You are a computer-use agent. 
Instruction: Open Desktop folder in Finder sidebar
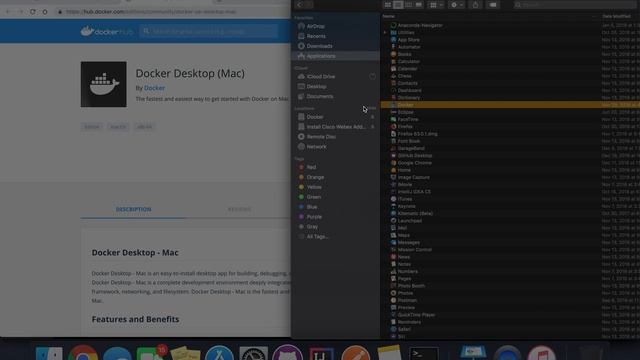click(x=316, y=87)
